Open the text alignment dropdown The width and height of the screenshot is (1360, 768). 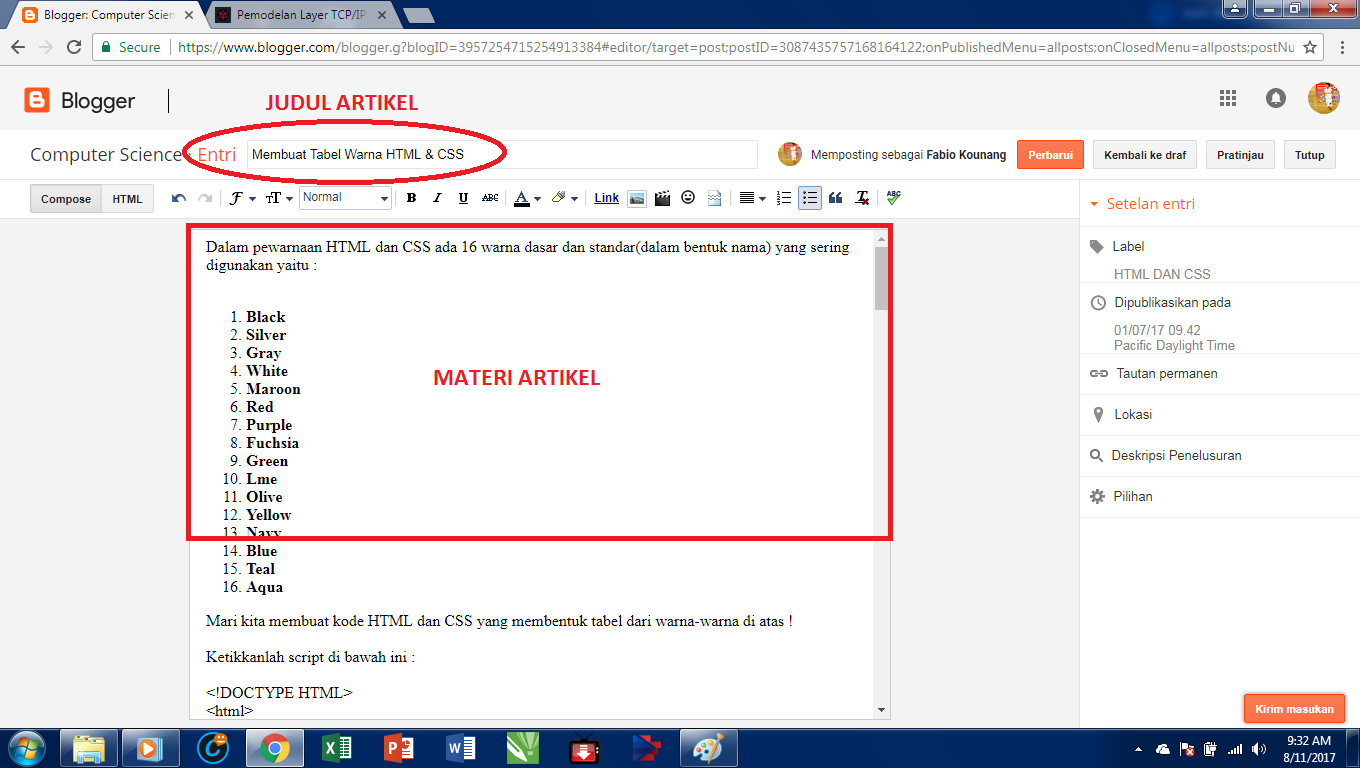point(749,197)
